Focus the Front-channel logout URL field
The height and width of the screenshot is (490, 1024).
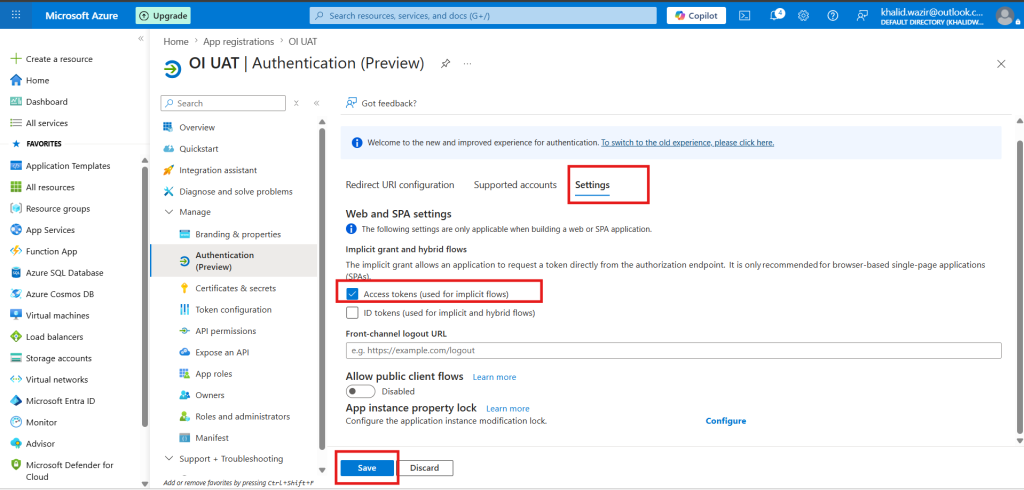[x=673, y=350]
